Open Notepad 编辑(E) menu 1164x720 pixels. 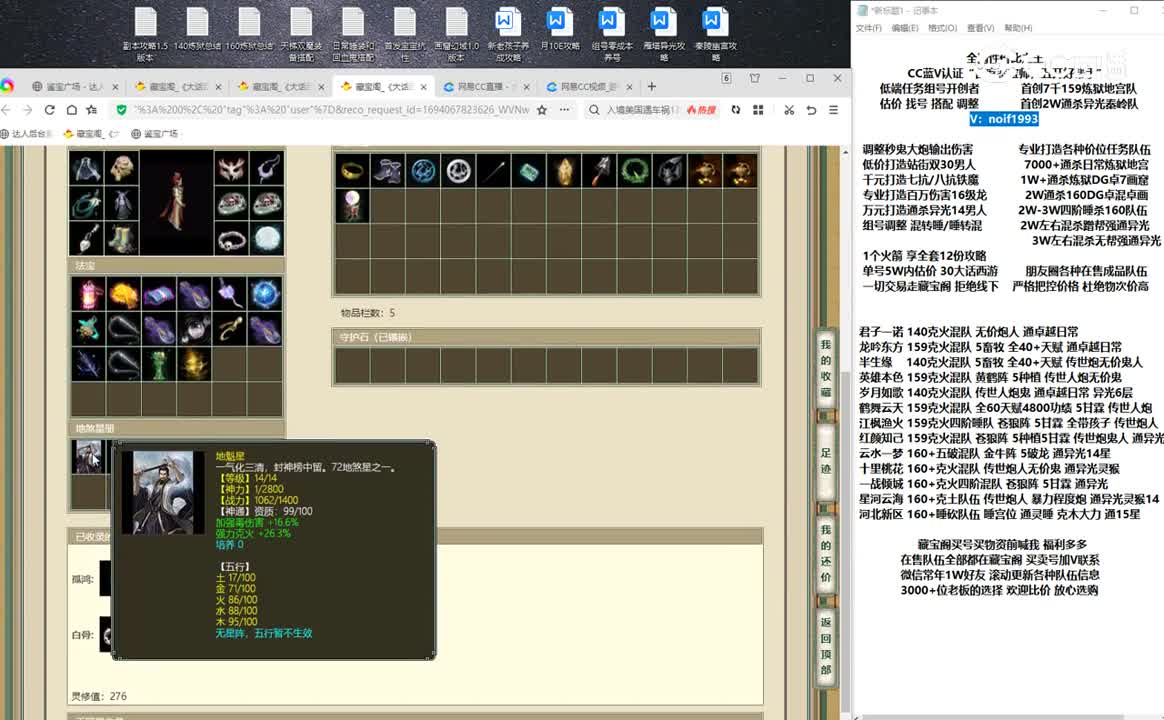pyautogui.click(x=904, y=28)
